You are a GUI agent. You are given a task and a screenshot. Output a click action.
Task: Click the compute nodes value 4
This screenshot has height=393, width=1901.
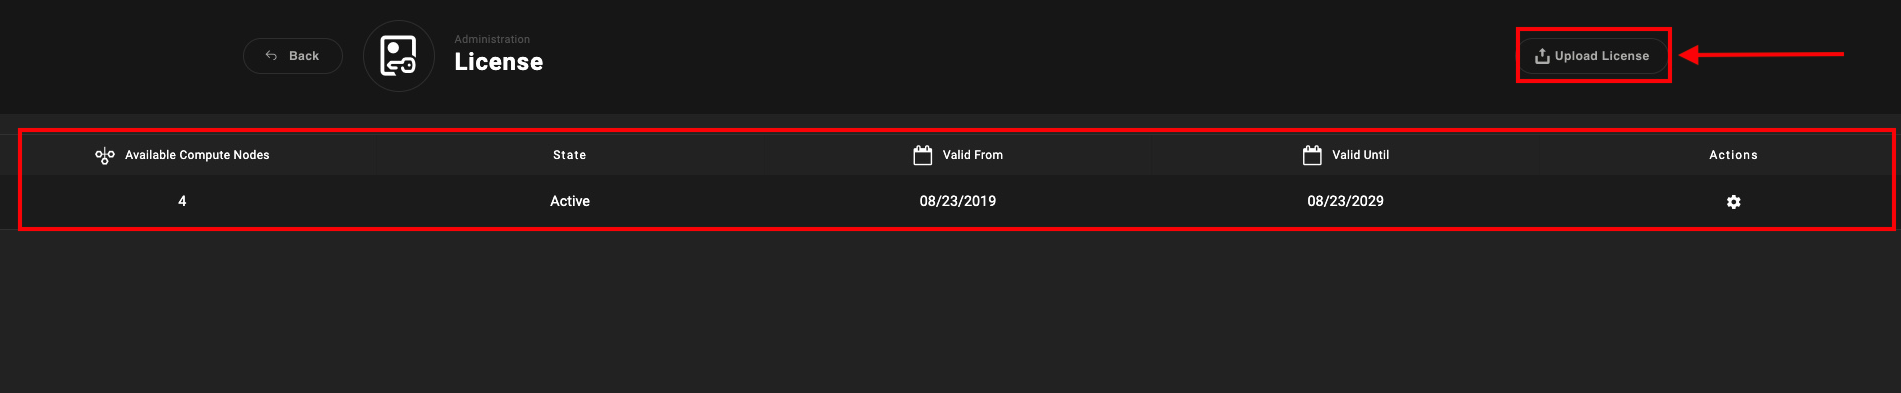182,201
